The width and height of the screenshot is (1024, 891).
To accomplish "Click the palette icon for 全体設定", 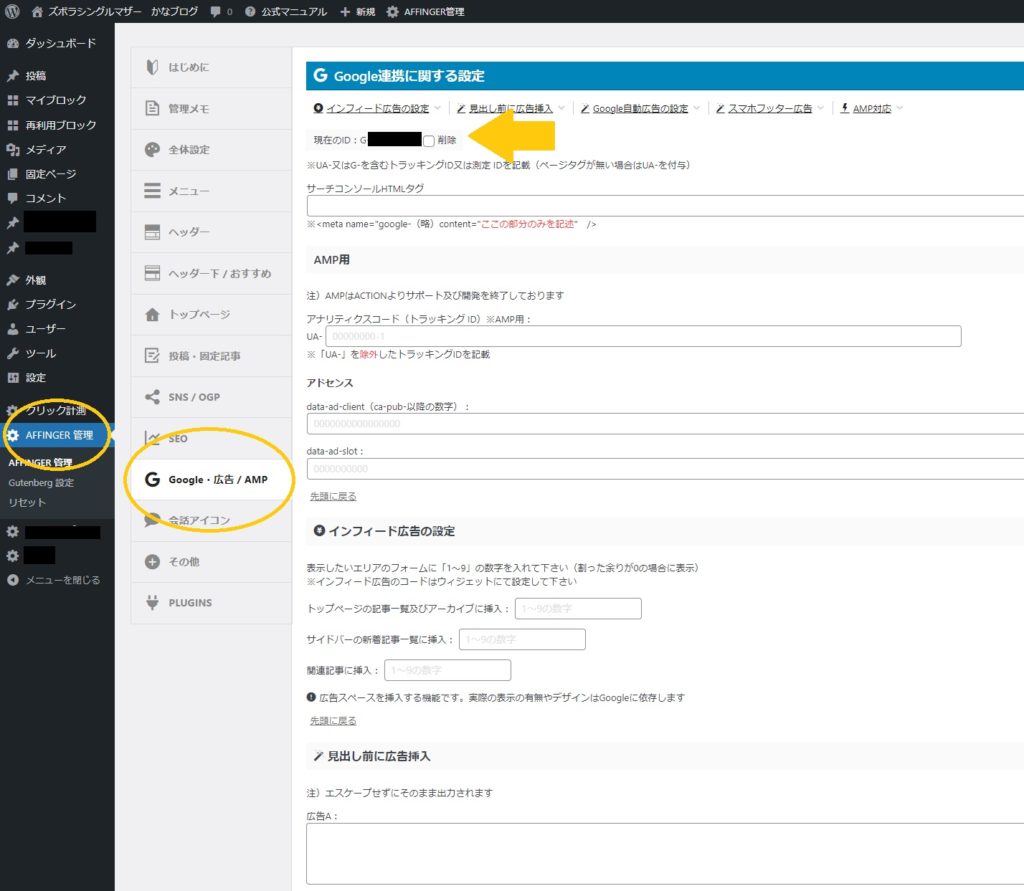I will tap(152, 149).
